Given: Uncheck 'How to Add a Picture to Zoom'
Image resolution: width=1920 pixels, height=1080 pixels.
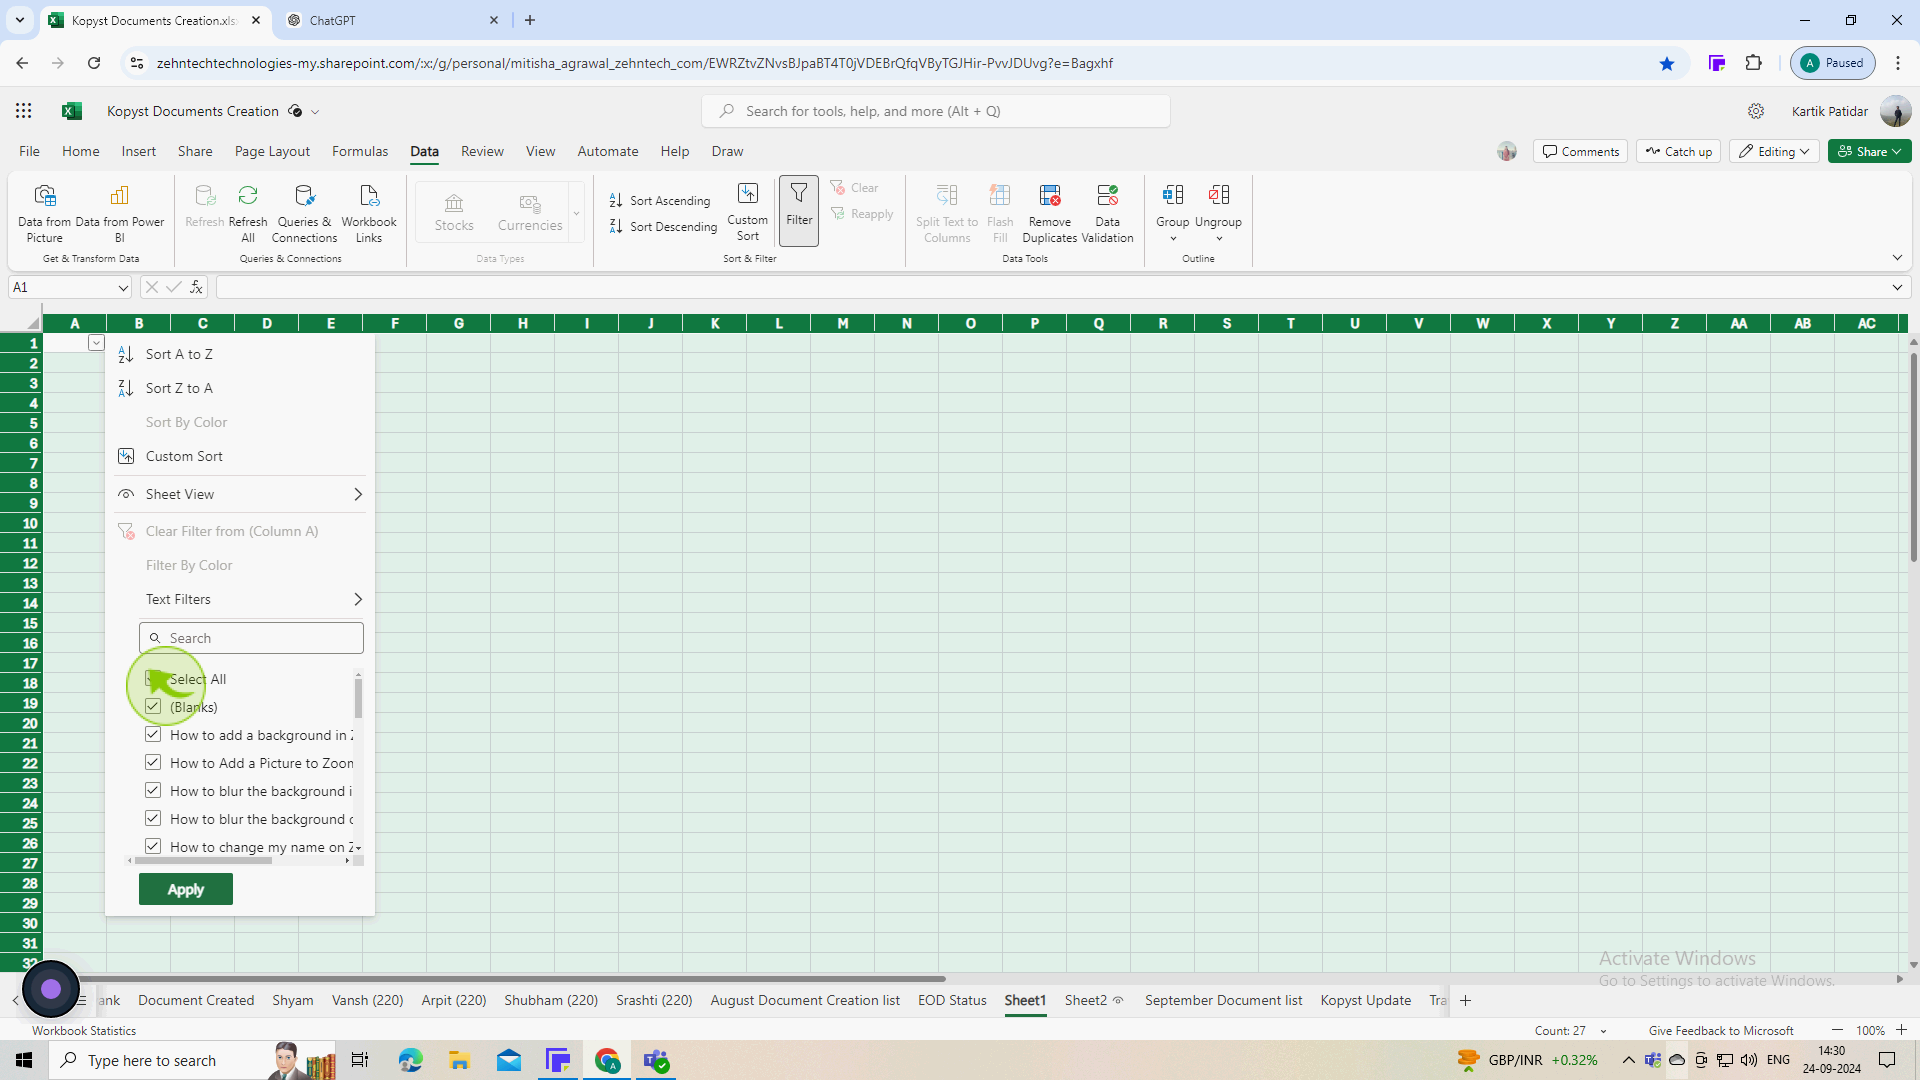Looking at the screenshot, I should click(x=153, y=763).
